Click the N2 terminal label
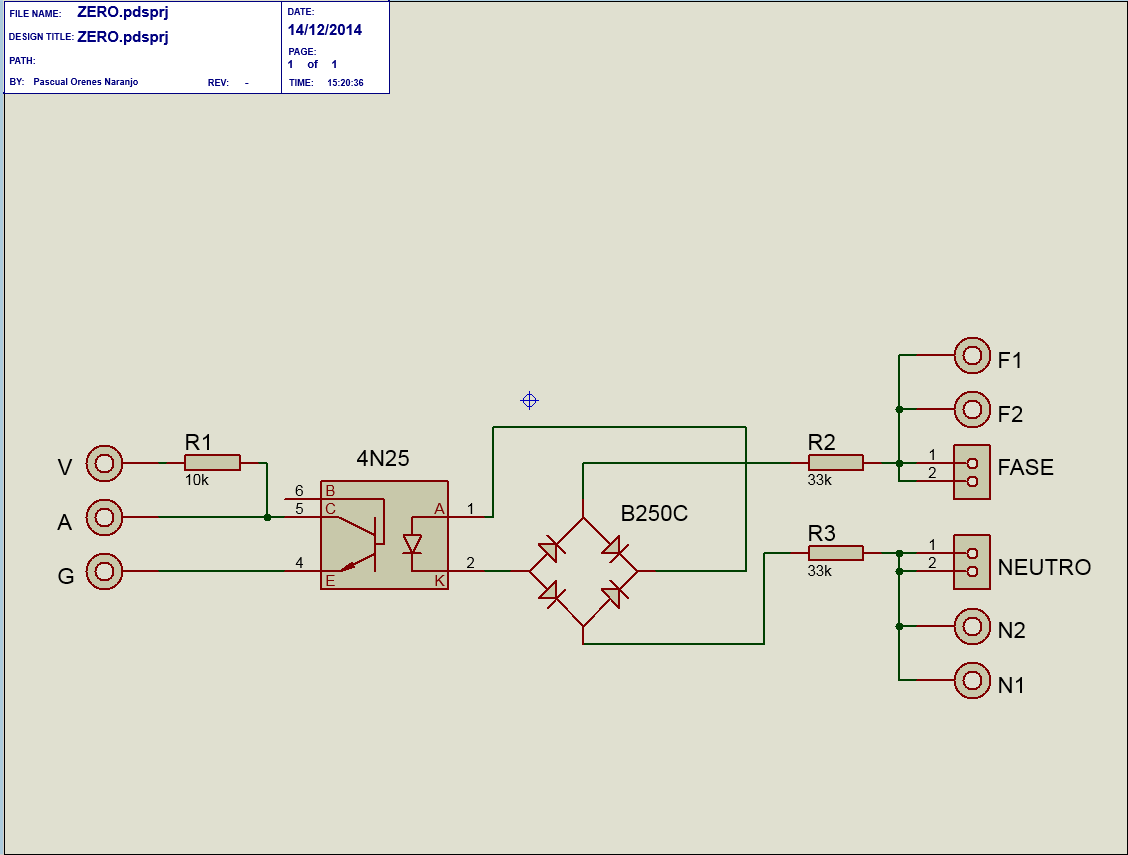 1011,631
